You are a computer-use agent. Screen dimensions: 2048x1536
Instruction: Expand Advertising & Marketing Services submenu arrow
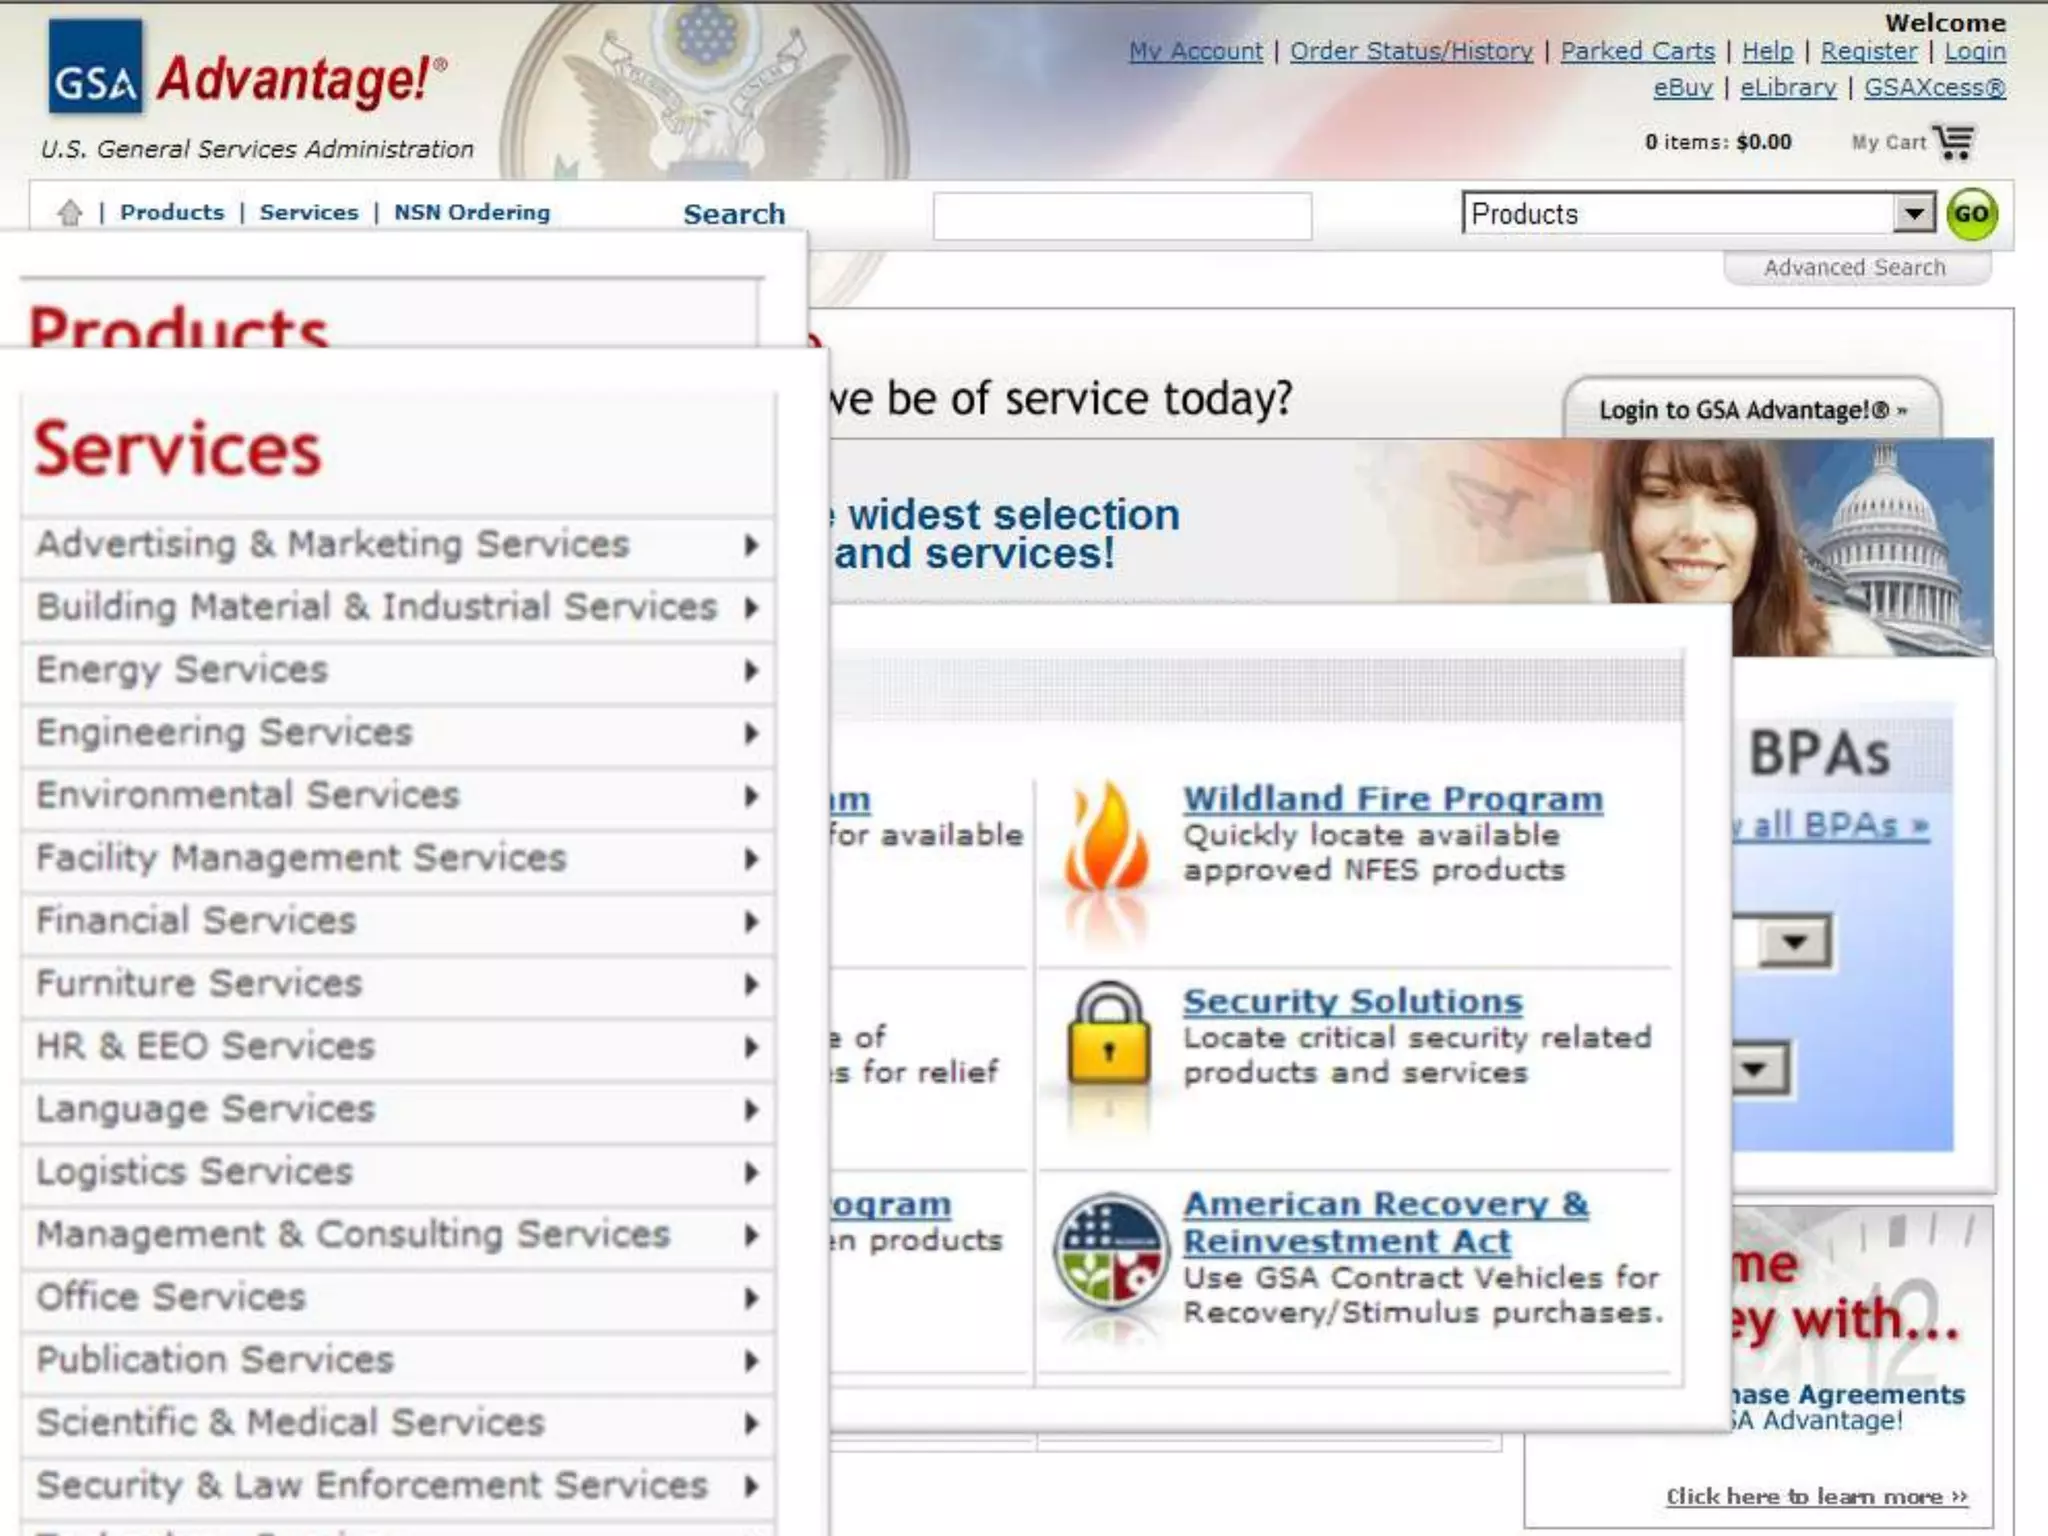[x=751, y=545]
